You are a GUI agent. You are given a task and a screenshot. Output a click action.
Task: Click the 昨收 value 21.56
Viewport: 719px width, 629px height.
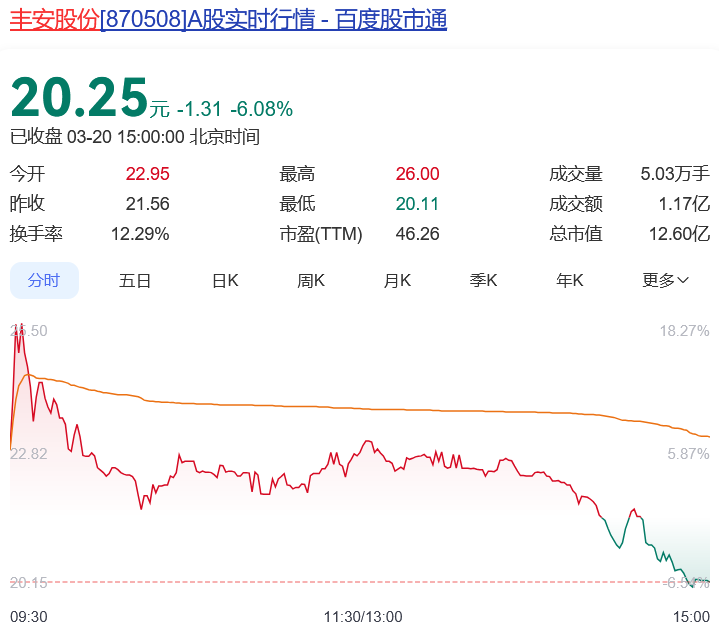(148, 204)
